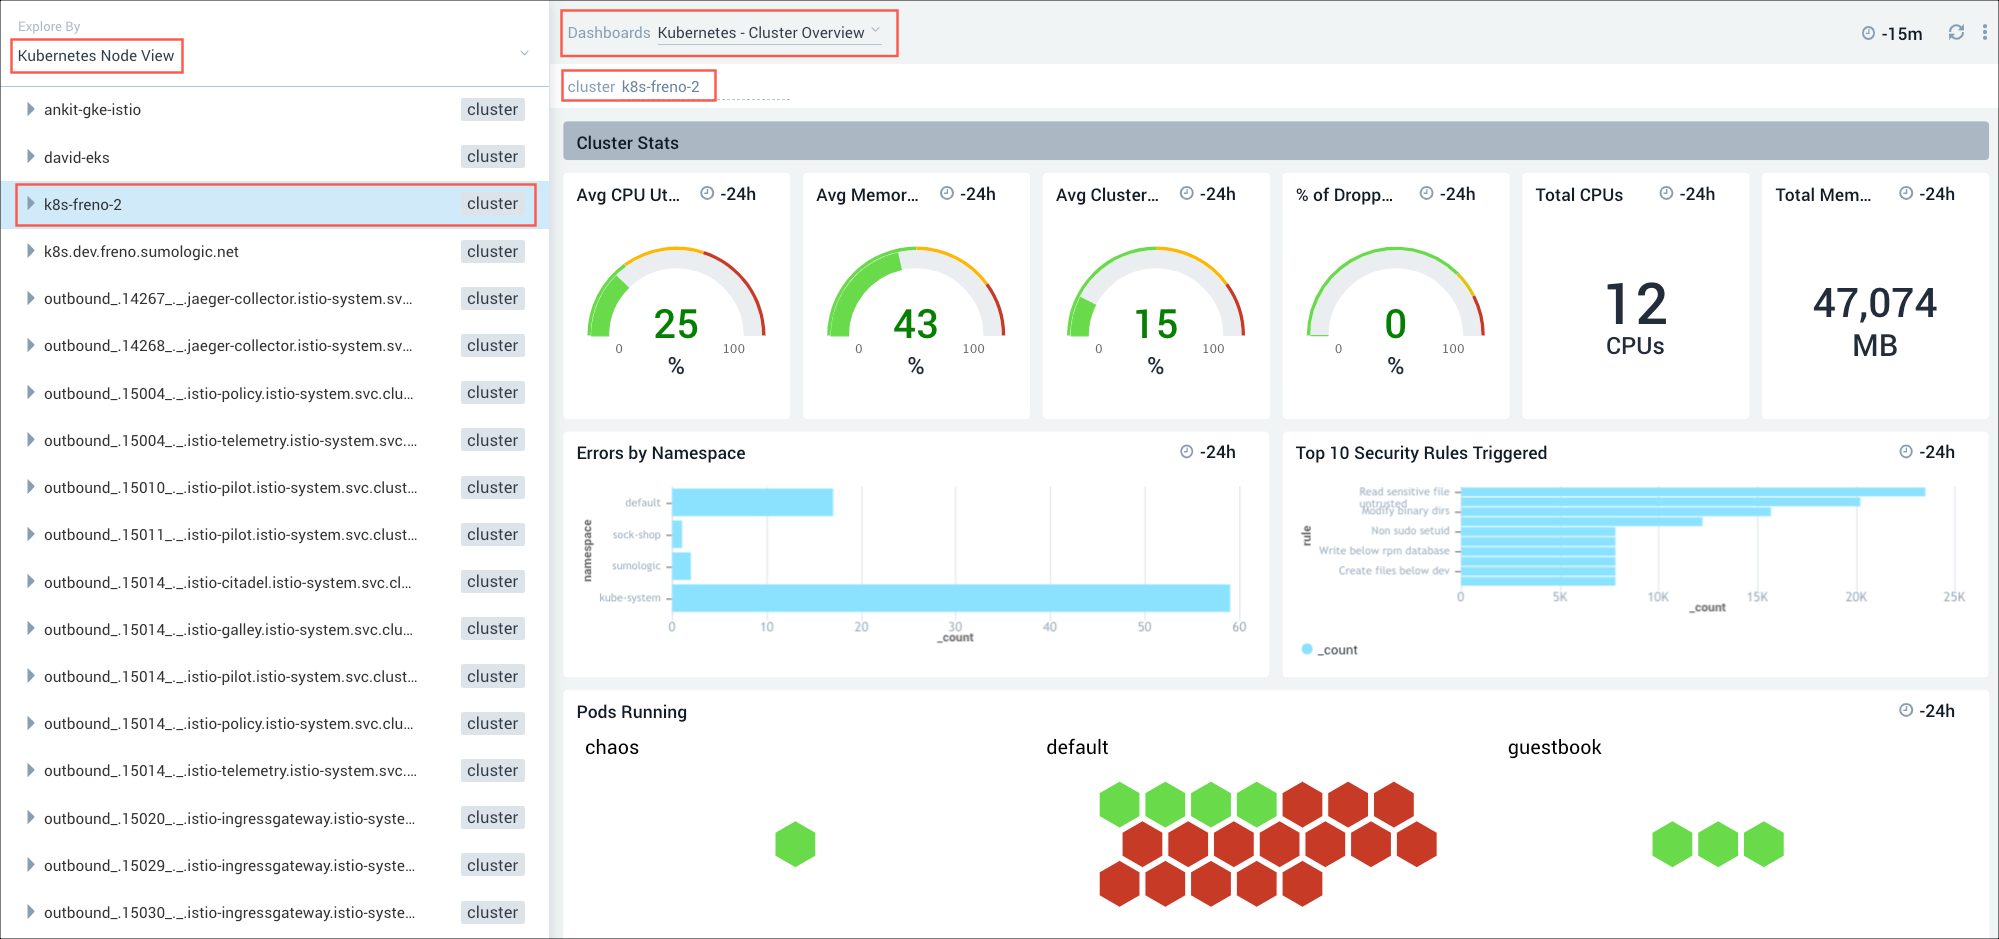
Task: Click the chaos namespace label
Action: [x=612, y=747]
